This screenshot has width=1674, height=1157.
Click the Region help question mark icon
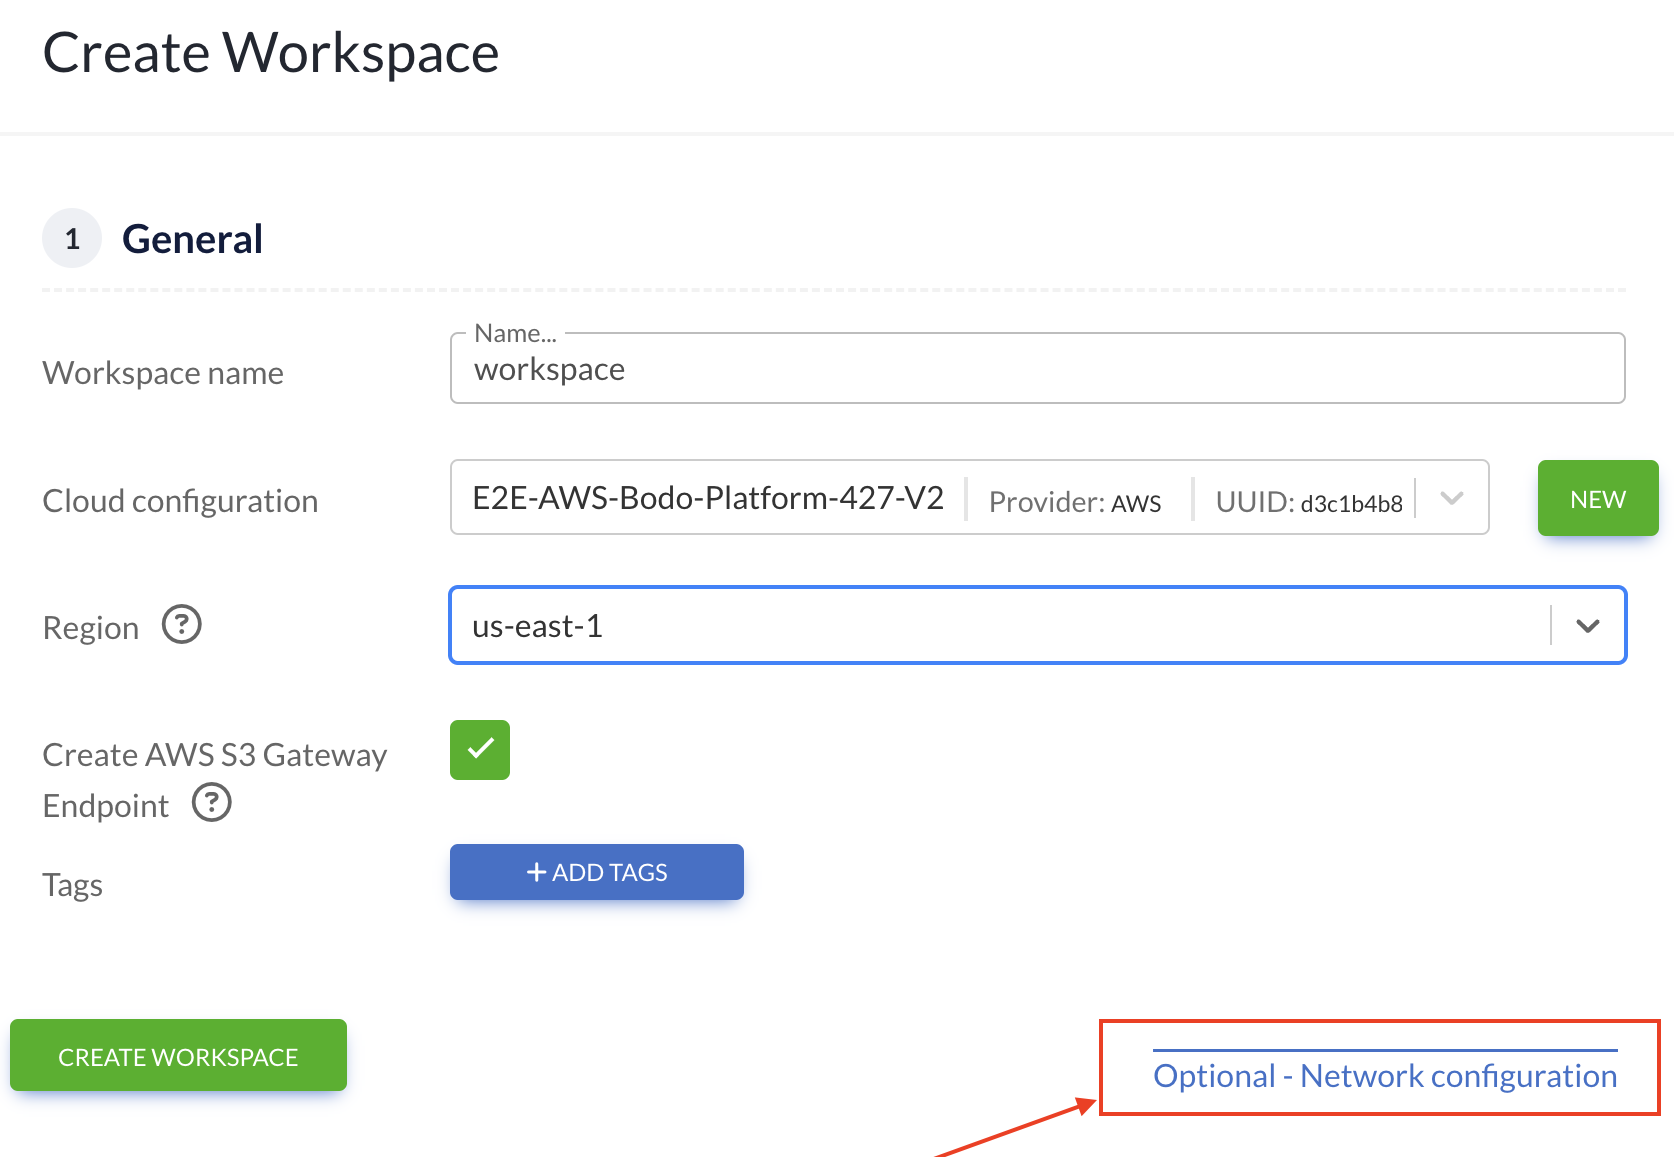pyautogui.click(x=182, y=625)
